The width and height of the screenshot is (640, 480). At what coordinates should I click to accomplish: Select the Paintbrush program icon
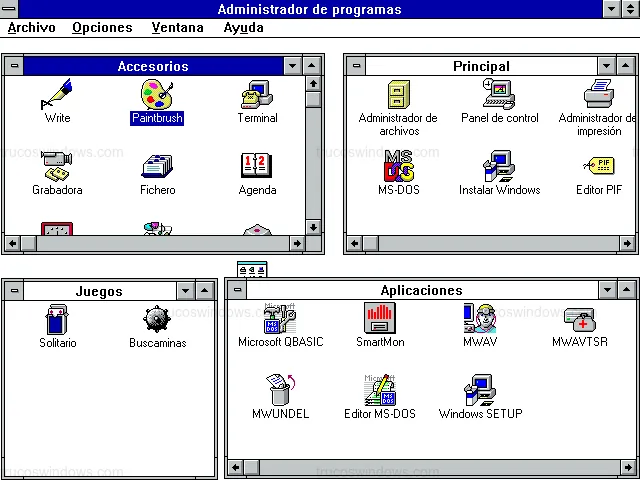point(157,96)
